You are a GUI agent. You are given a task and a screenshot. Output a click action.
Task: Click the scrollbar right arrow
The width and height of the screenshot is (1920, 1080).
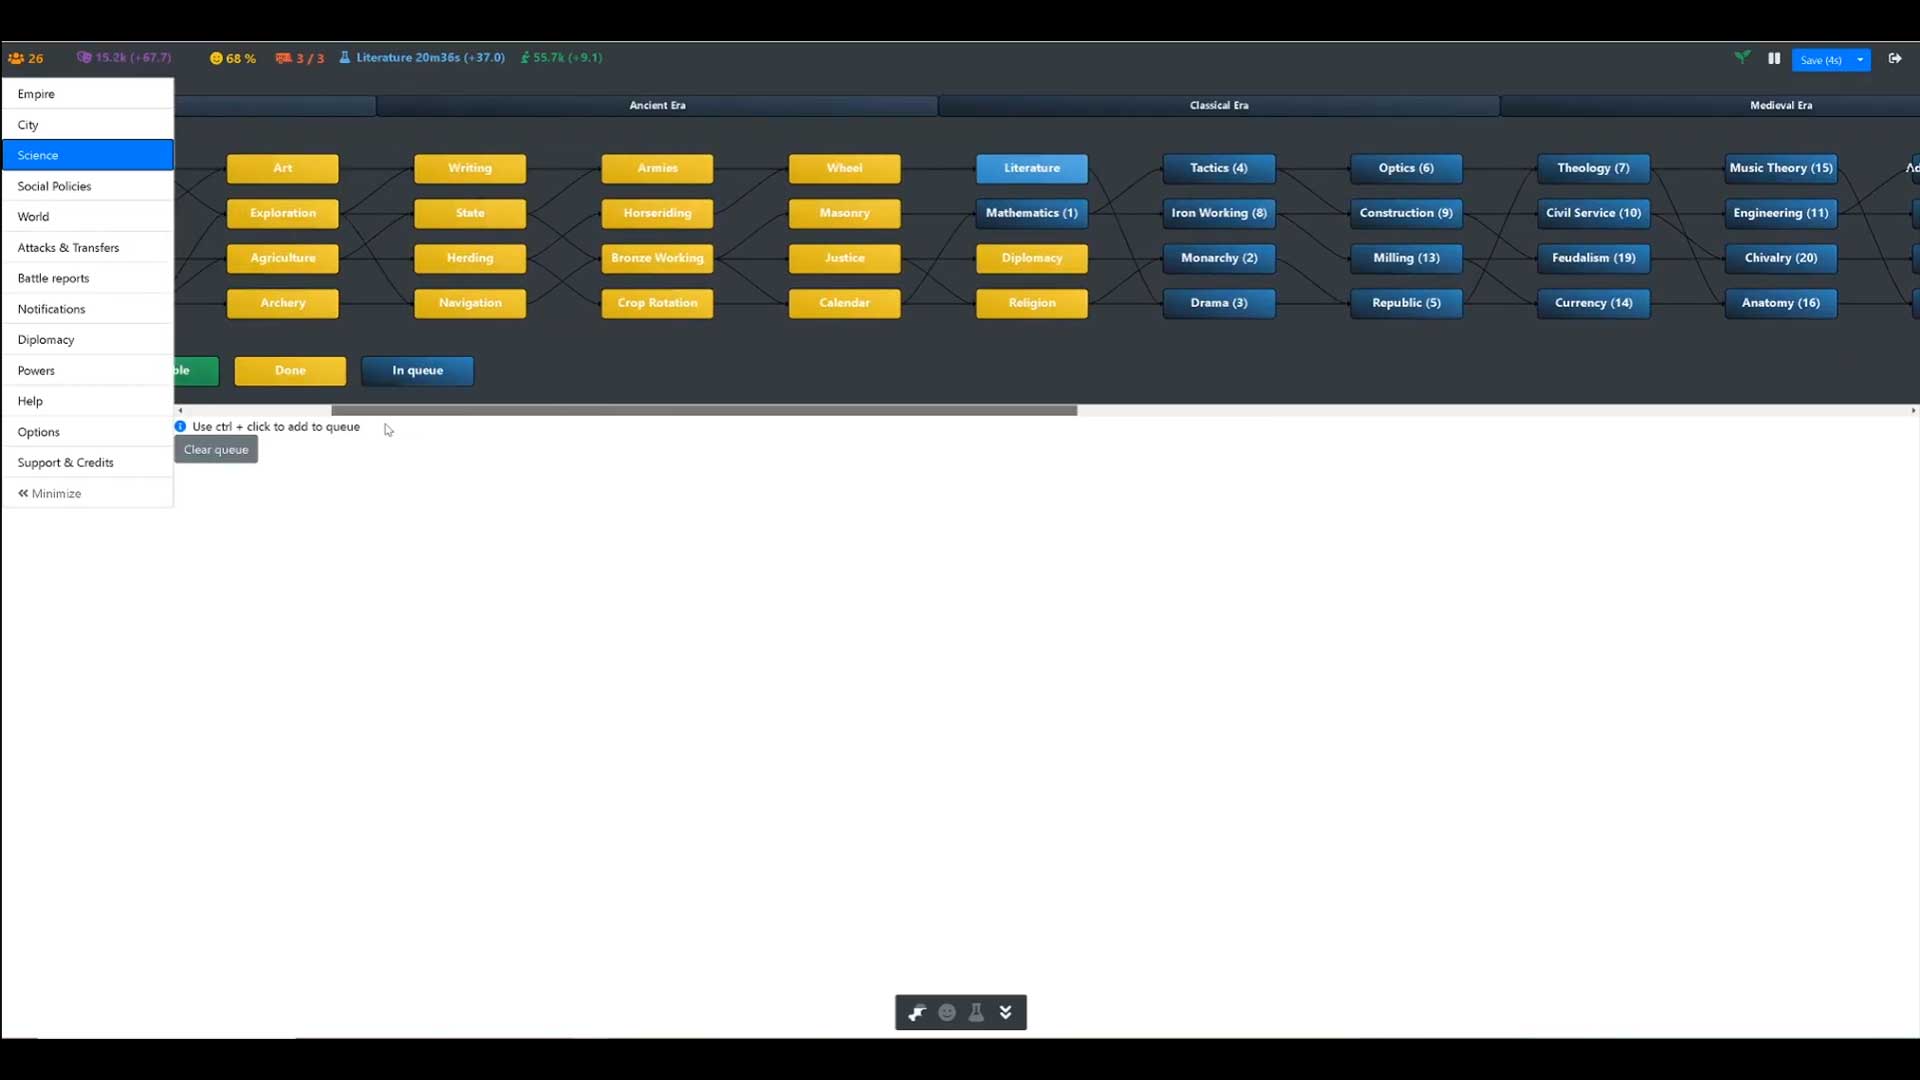1913,410
